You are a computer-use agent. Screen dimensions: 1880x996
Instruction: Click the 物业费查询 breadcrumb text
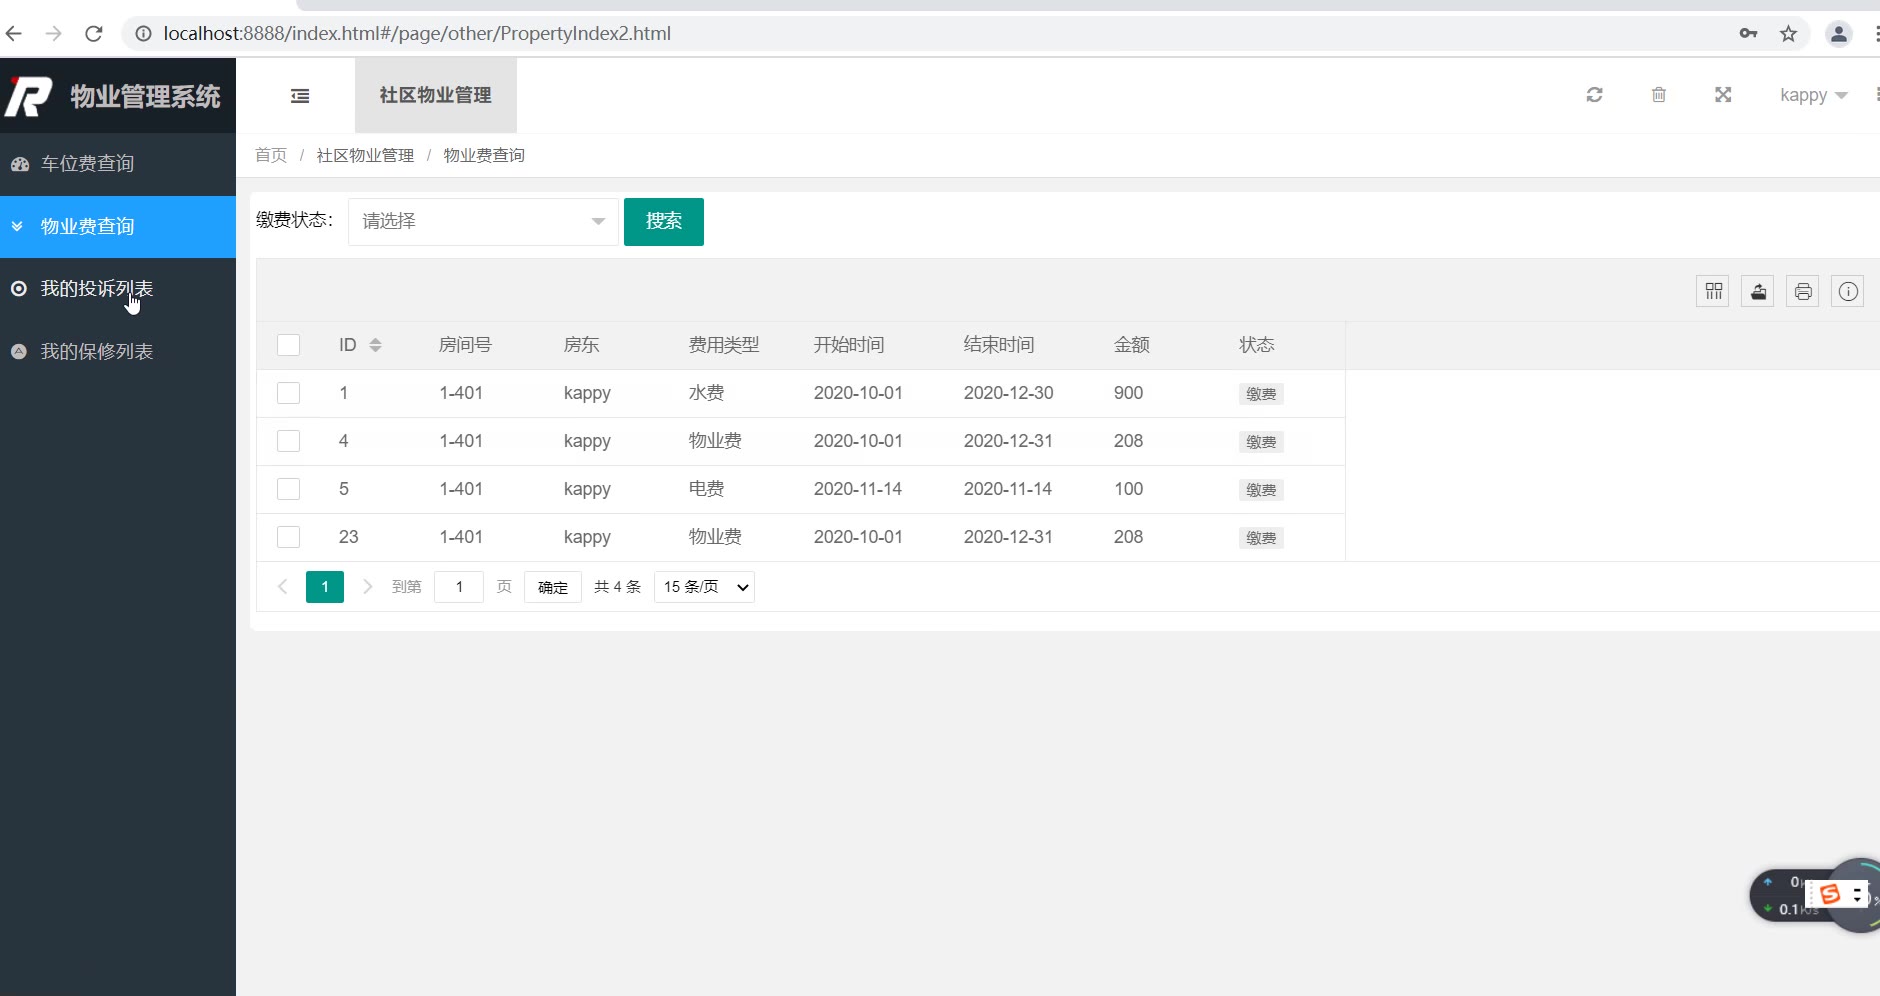point(484,155)
